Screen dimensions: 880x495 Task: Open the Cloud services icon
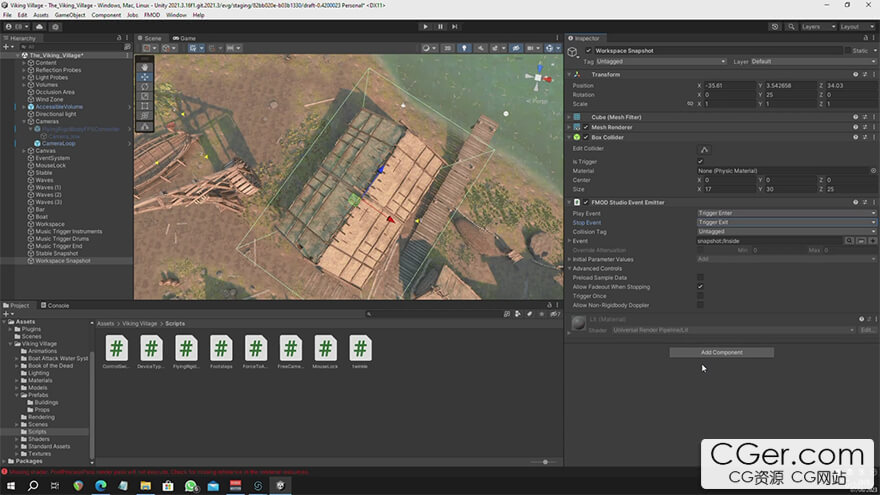[39, 26]
